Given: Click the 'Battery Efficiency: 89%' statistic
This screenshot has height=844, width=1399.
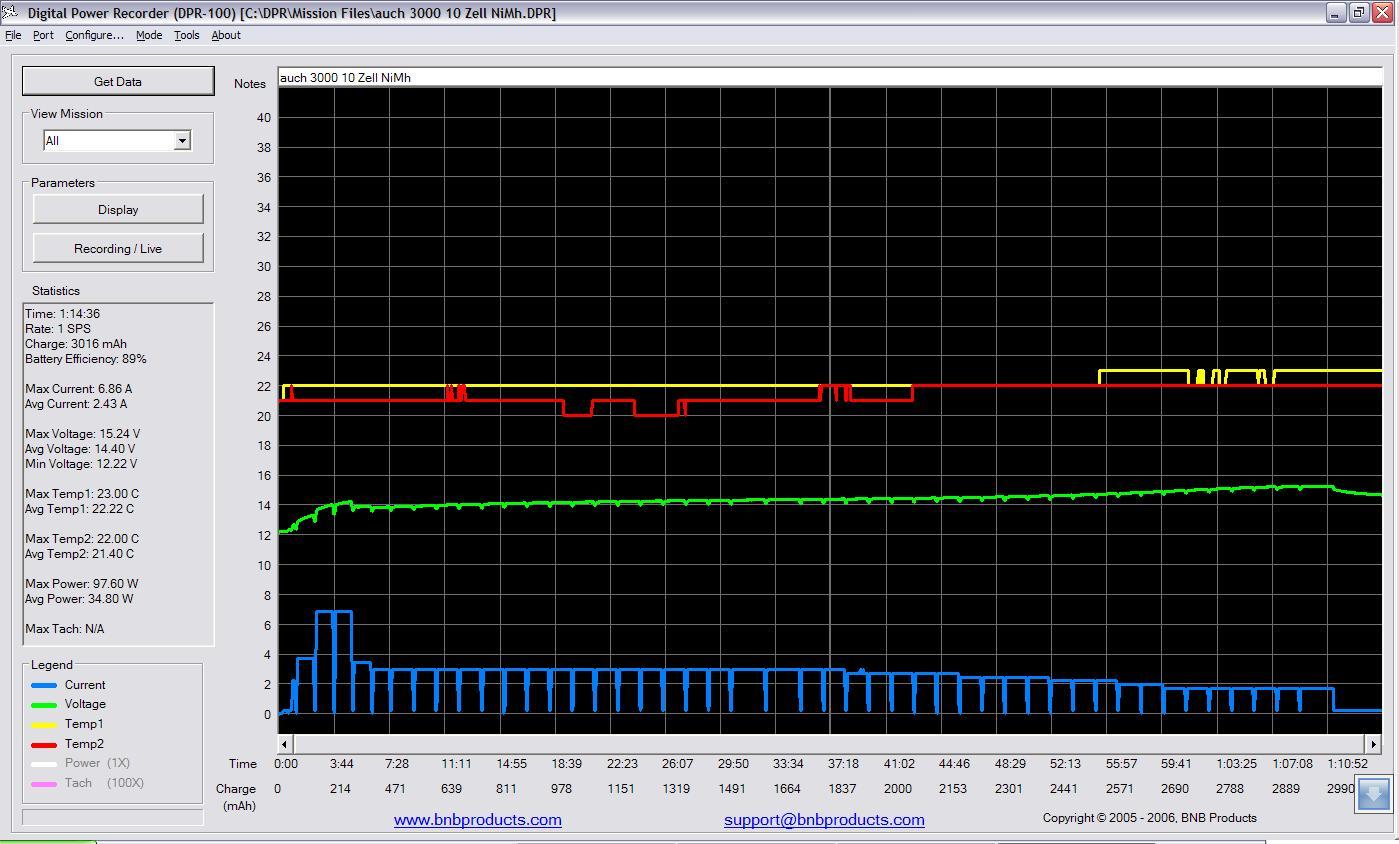Looking at the screenshot, I should click(x=86, y=359).
